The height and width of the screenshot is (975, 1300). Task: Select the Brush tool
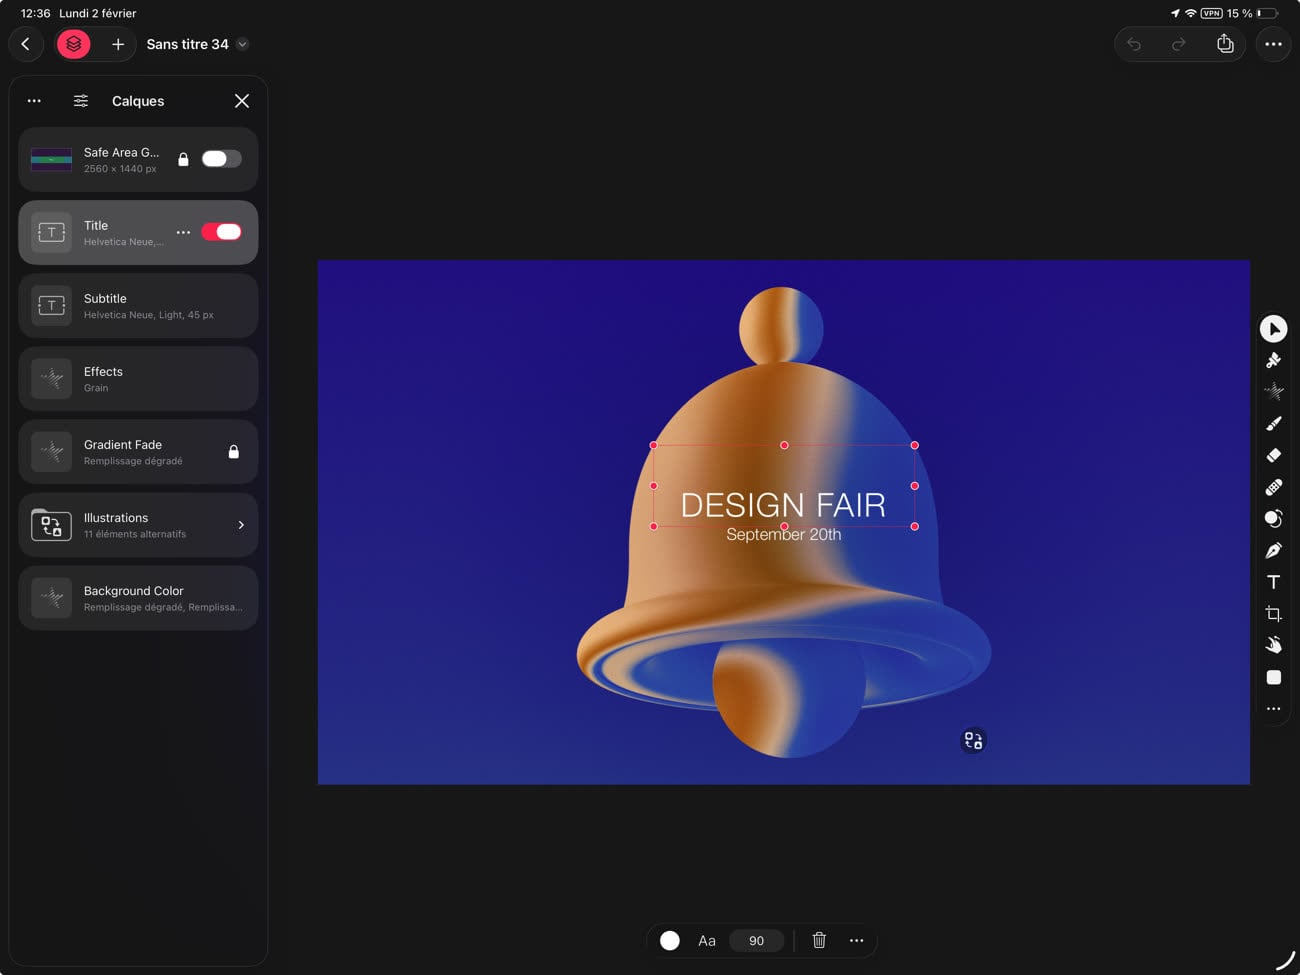(1273, 423)
